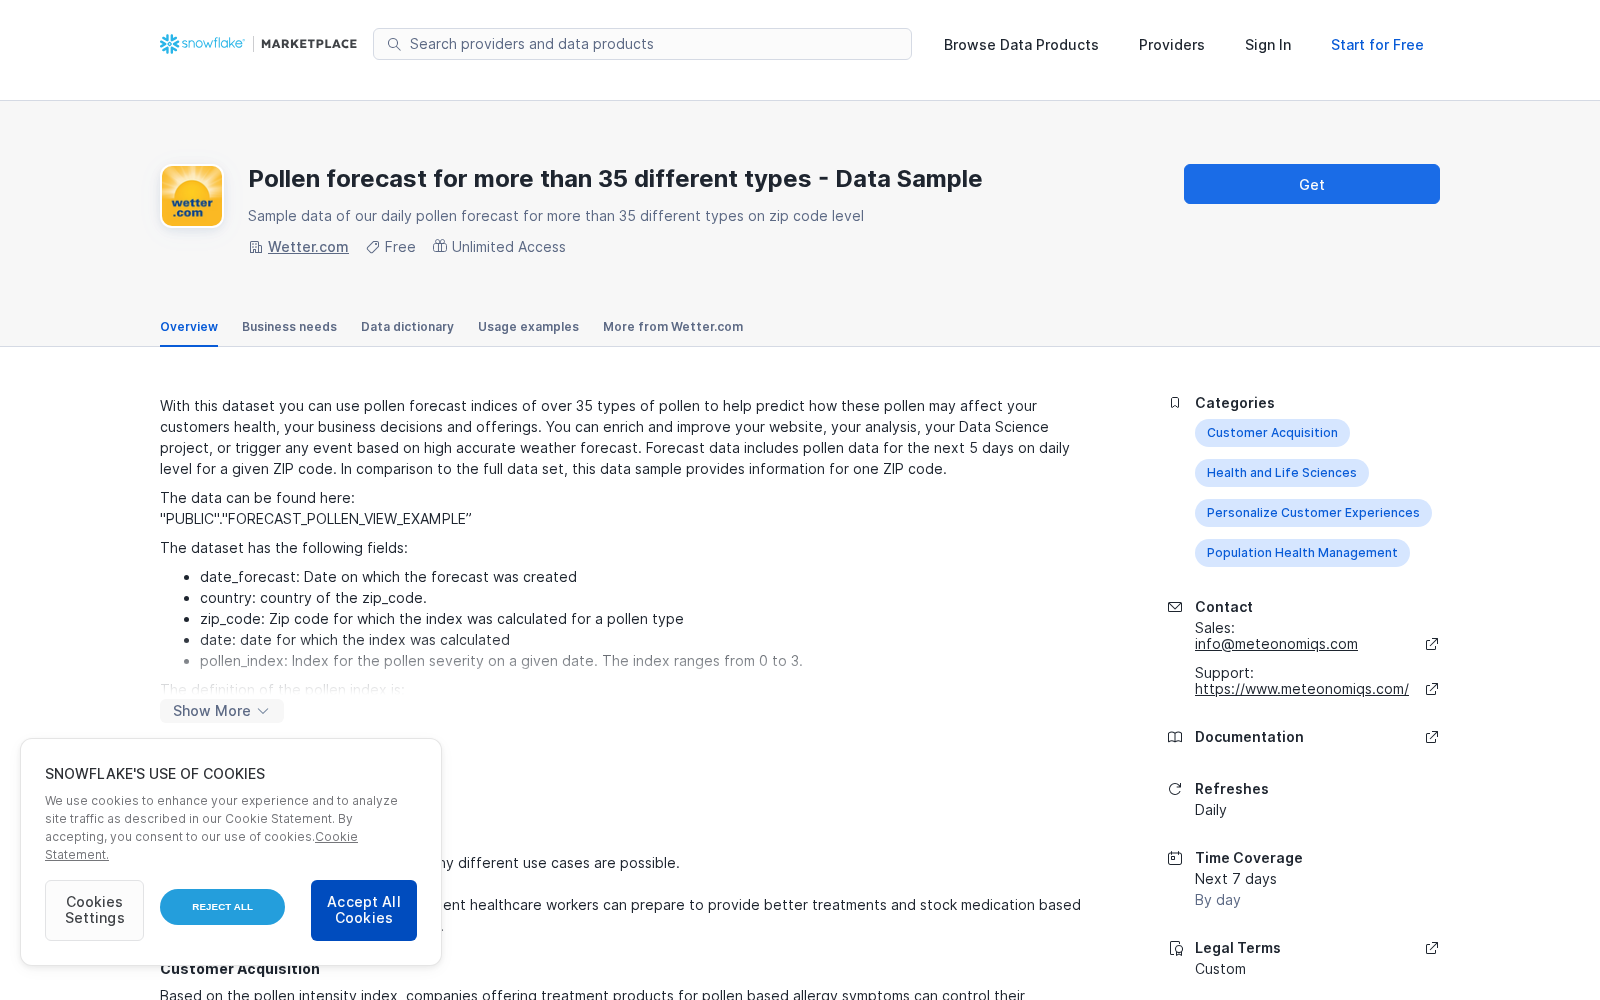Open Documentation external link icon
Image resolution: width=1600 pixels, height=1000 pixels.
click(x=1432, y=737)
